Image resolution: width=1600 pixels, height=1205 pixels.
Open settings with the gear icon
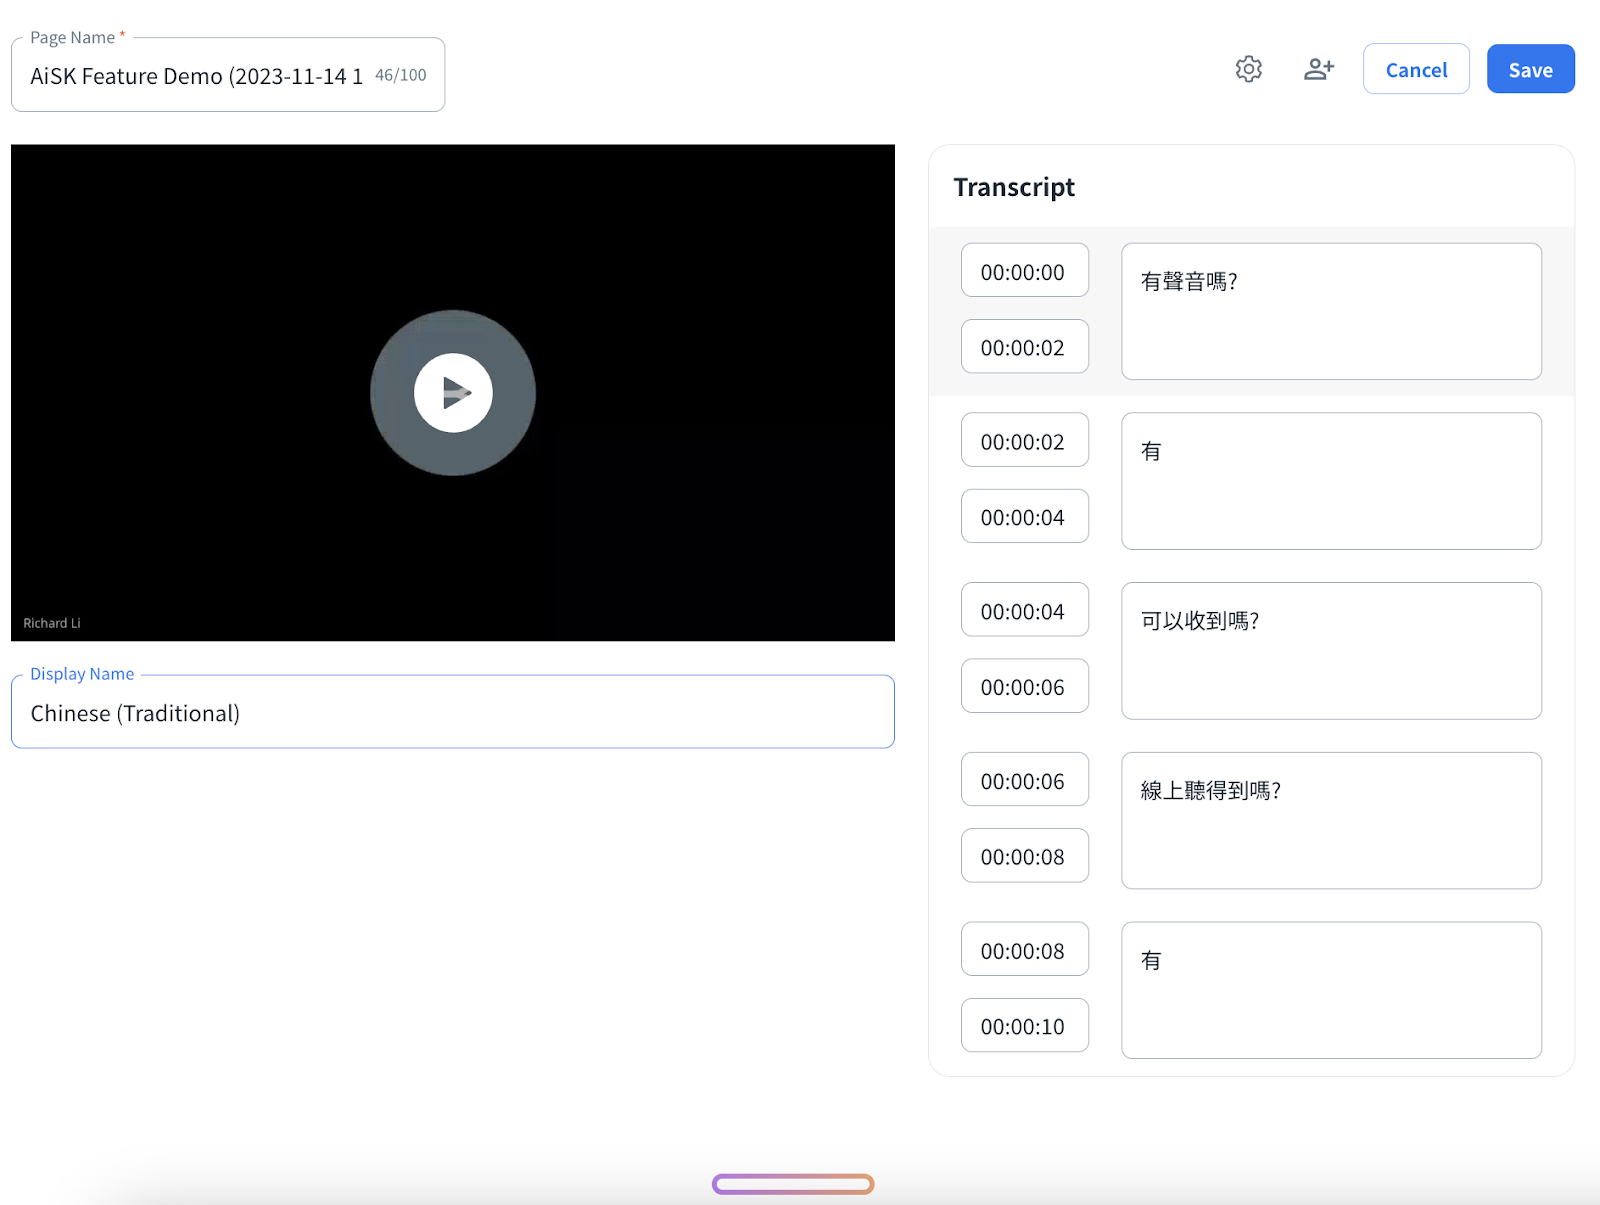click(x=1248, y=69)
